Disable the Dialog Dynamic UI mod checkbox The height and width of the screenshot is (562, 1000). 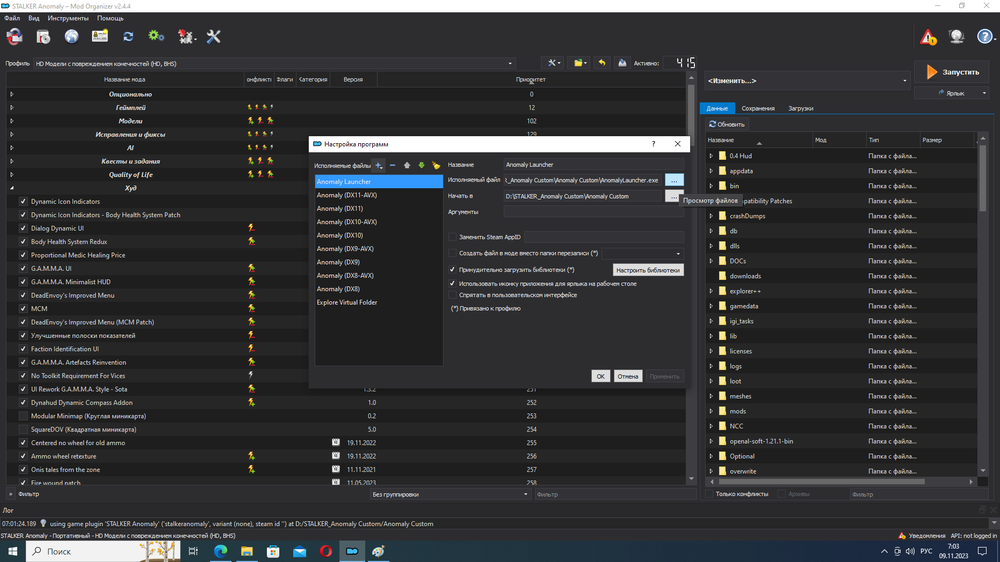pyautogui.click(x=23, y=228)
